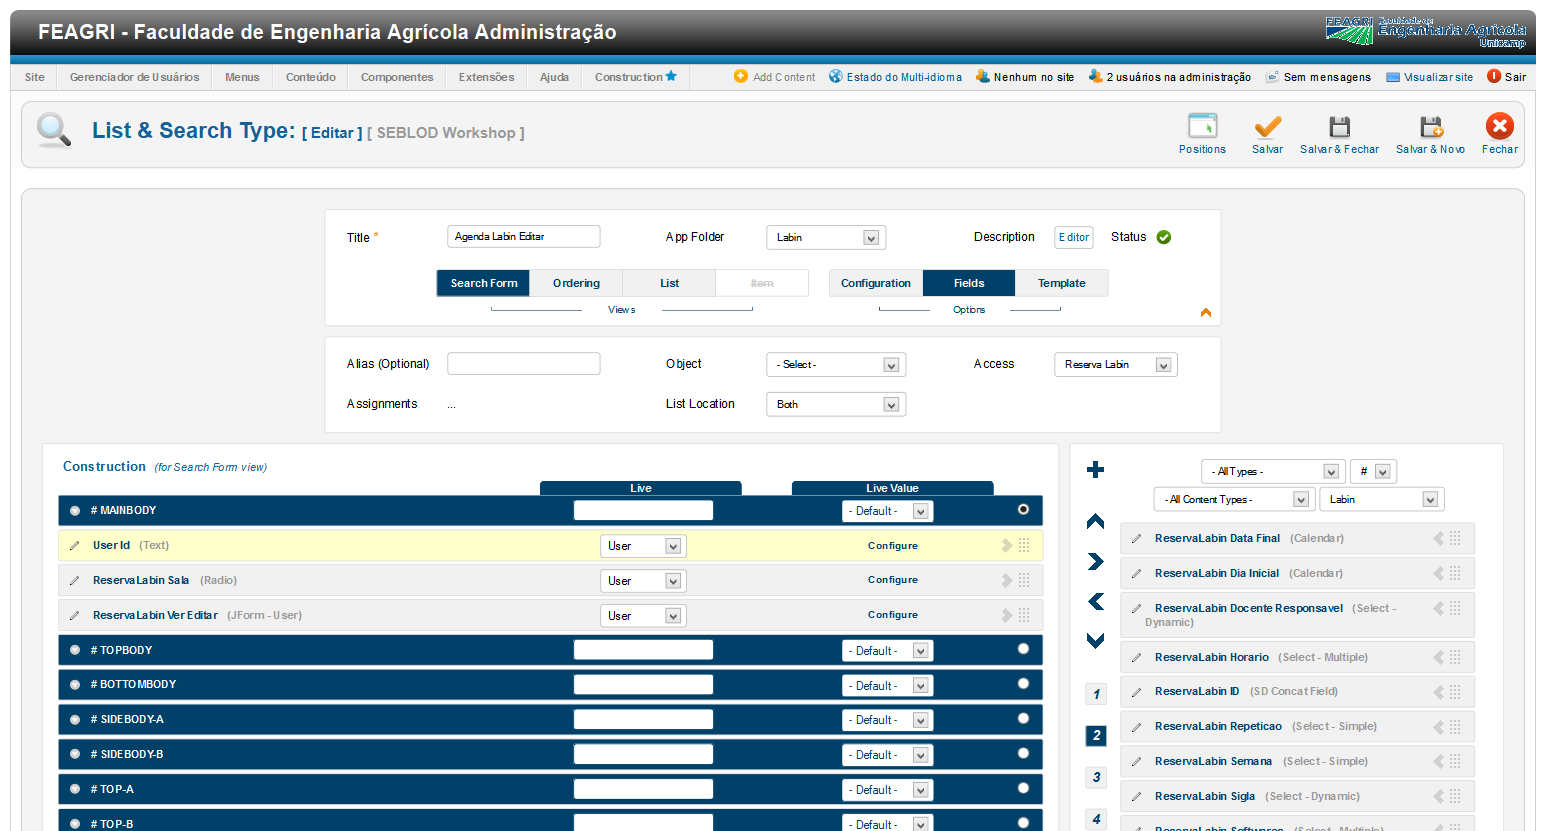
Task: Click the green Status check icon
Action: 1164,237
